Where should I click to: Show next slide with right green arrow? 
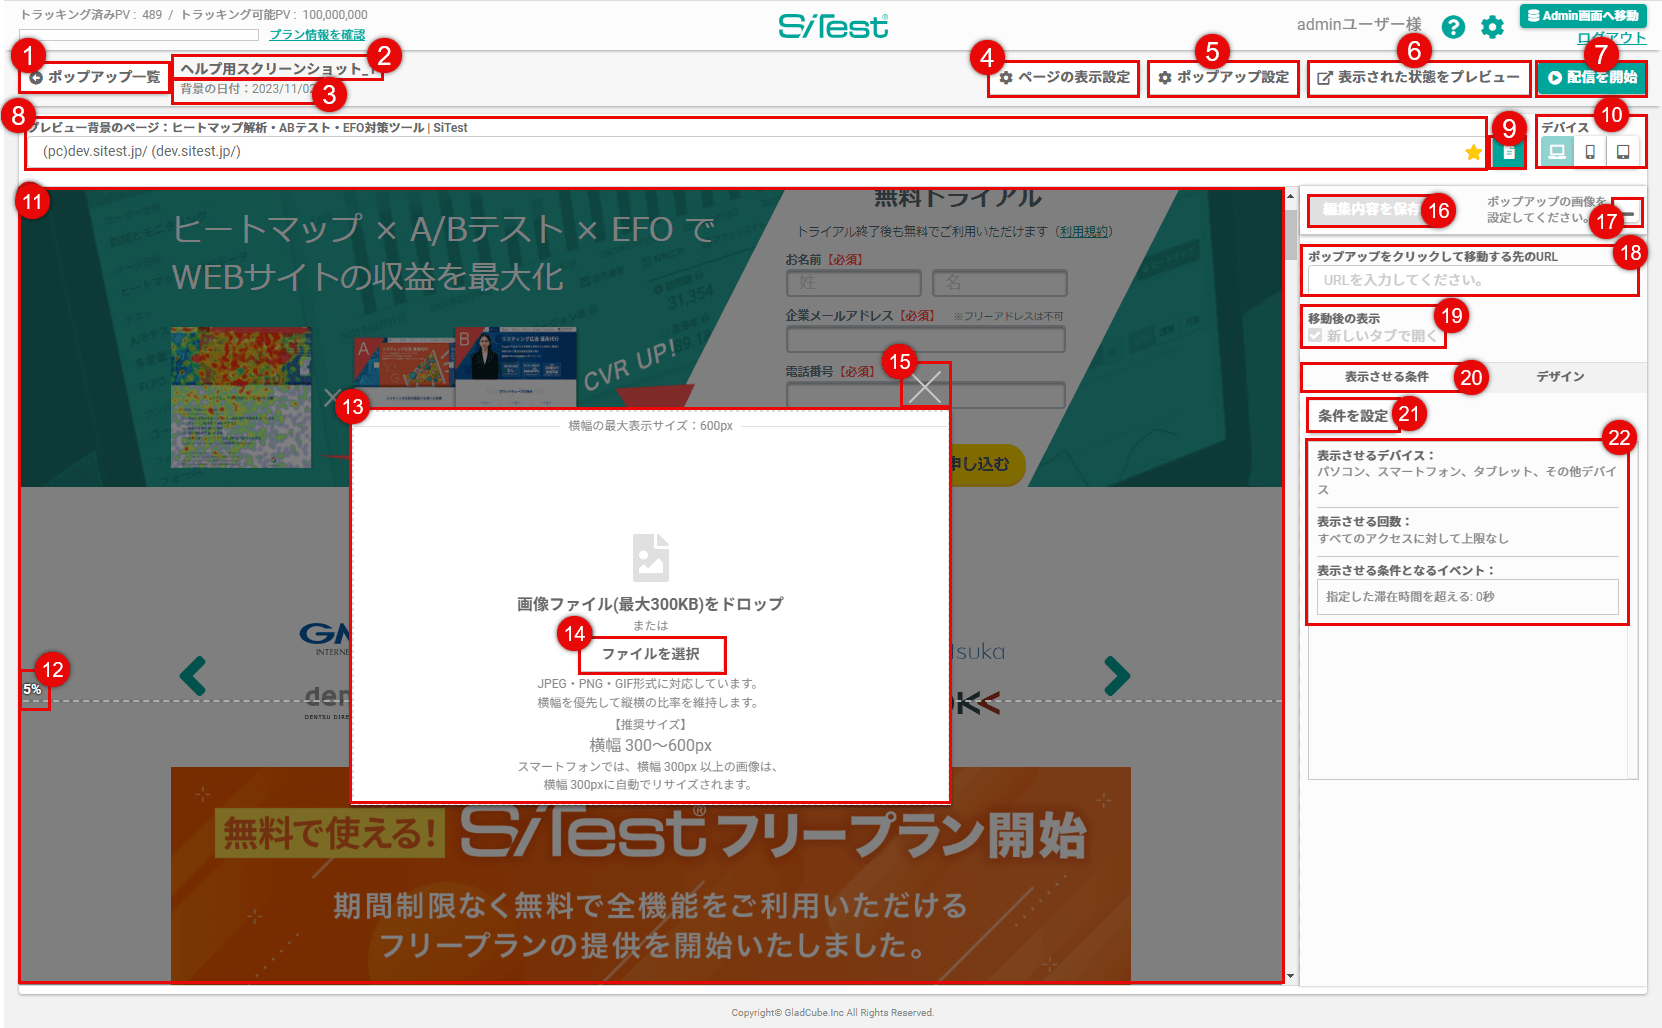click(x=1117, y=676)
